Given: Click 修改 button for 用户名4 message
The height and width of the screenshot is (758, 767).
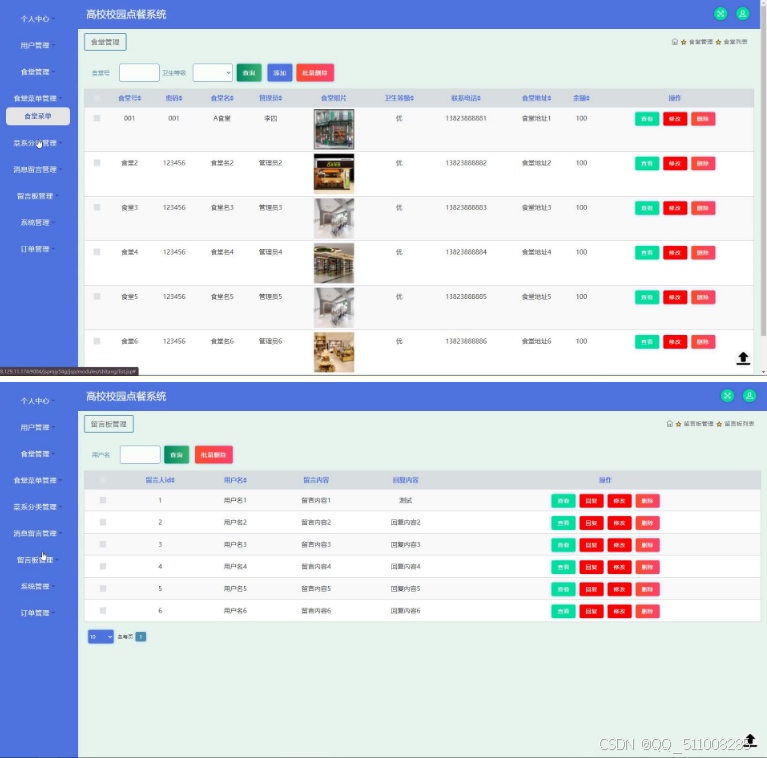Looking at the screenshot, I should 619,567.
